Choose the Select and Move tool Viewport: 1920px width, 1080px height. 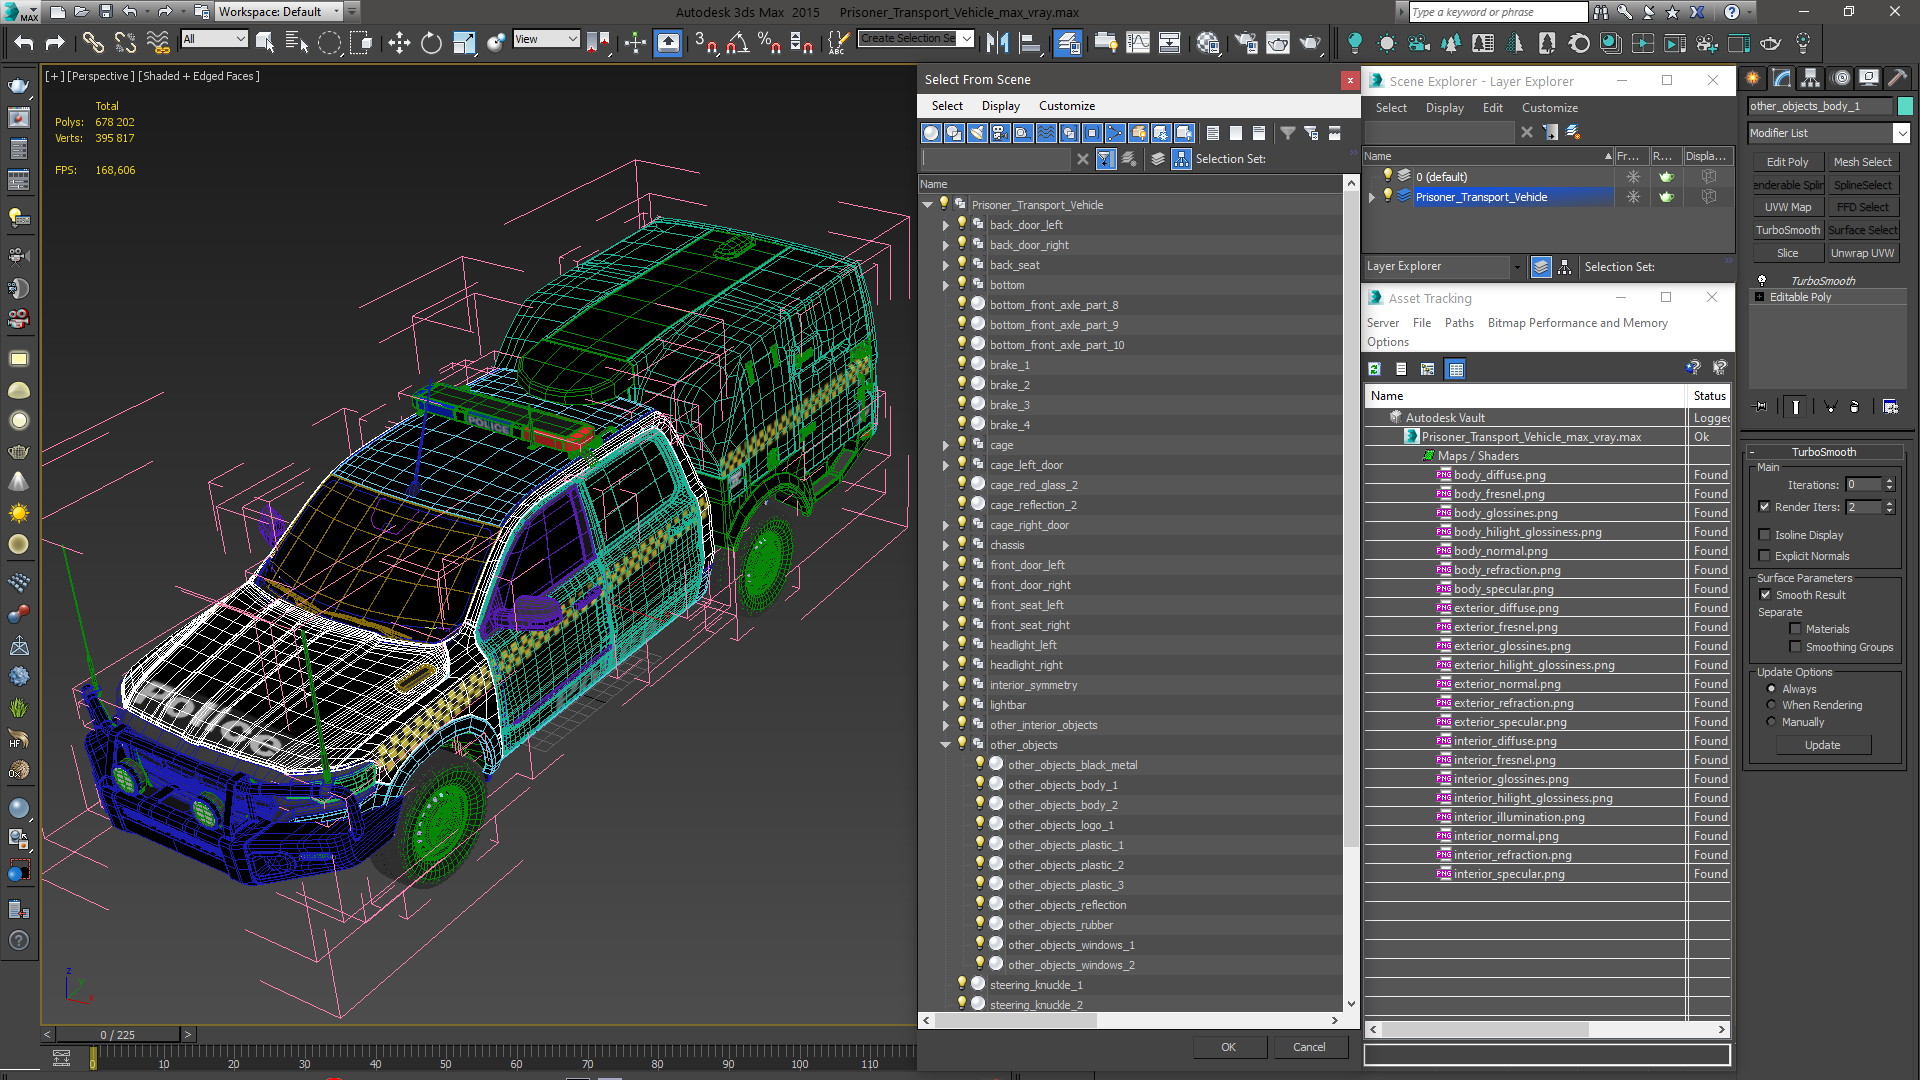coord(399,42)
